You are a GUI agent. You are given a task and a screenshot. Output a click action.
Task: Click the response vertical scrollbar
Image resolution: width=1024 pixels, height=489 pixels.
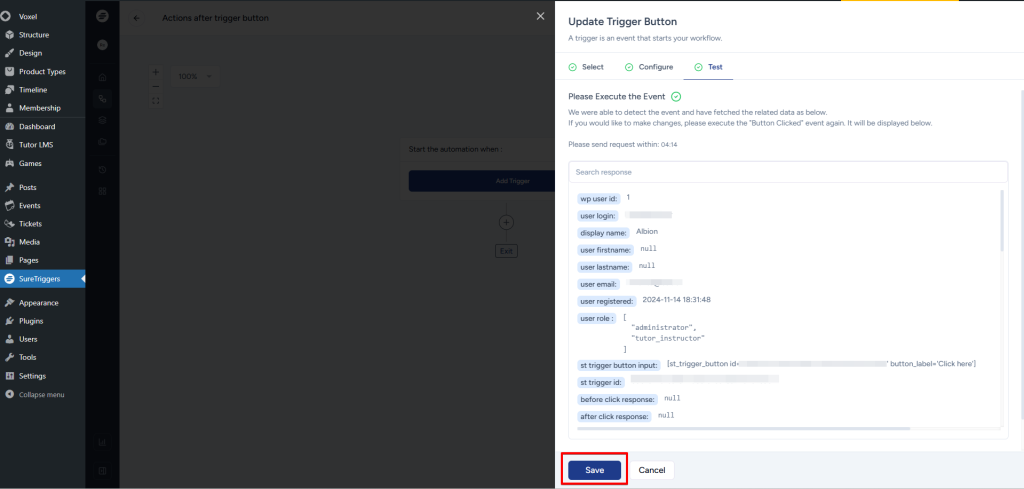click(x=1001, y=220)
